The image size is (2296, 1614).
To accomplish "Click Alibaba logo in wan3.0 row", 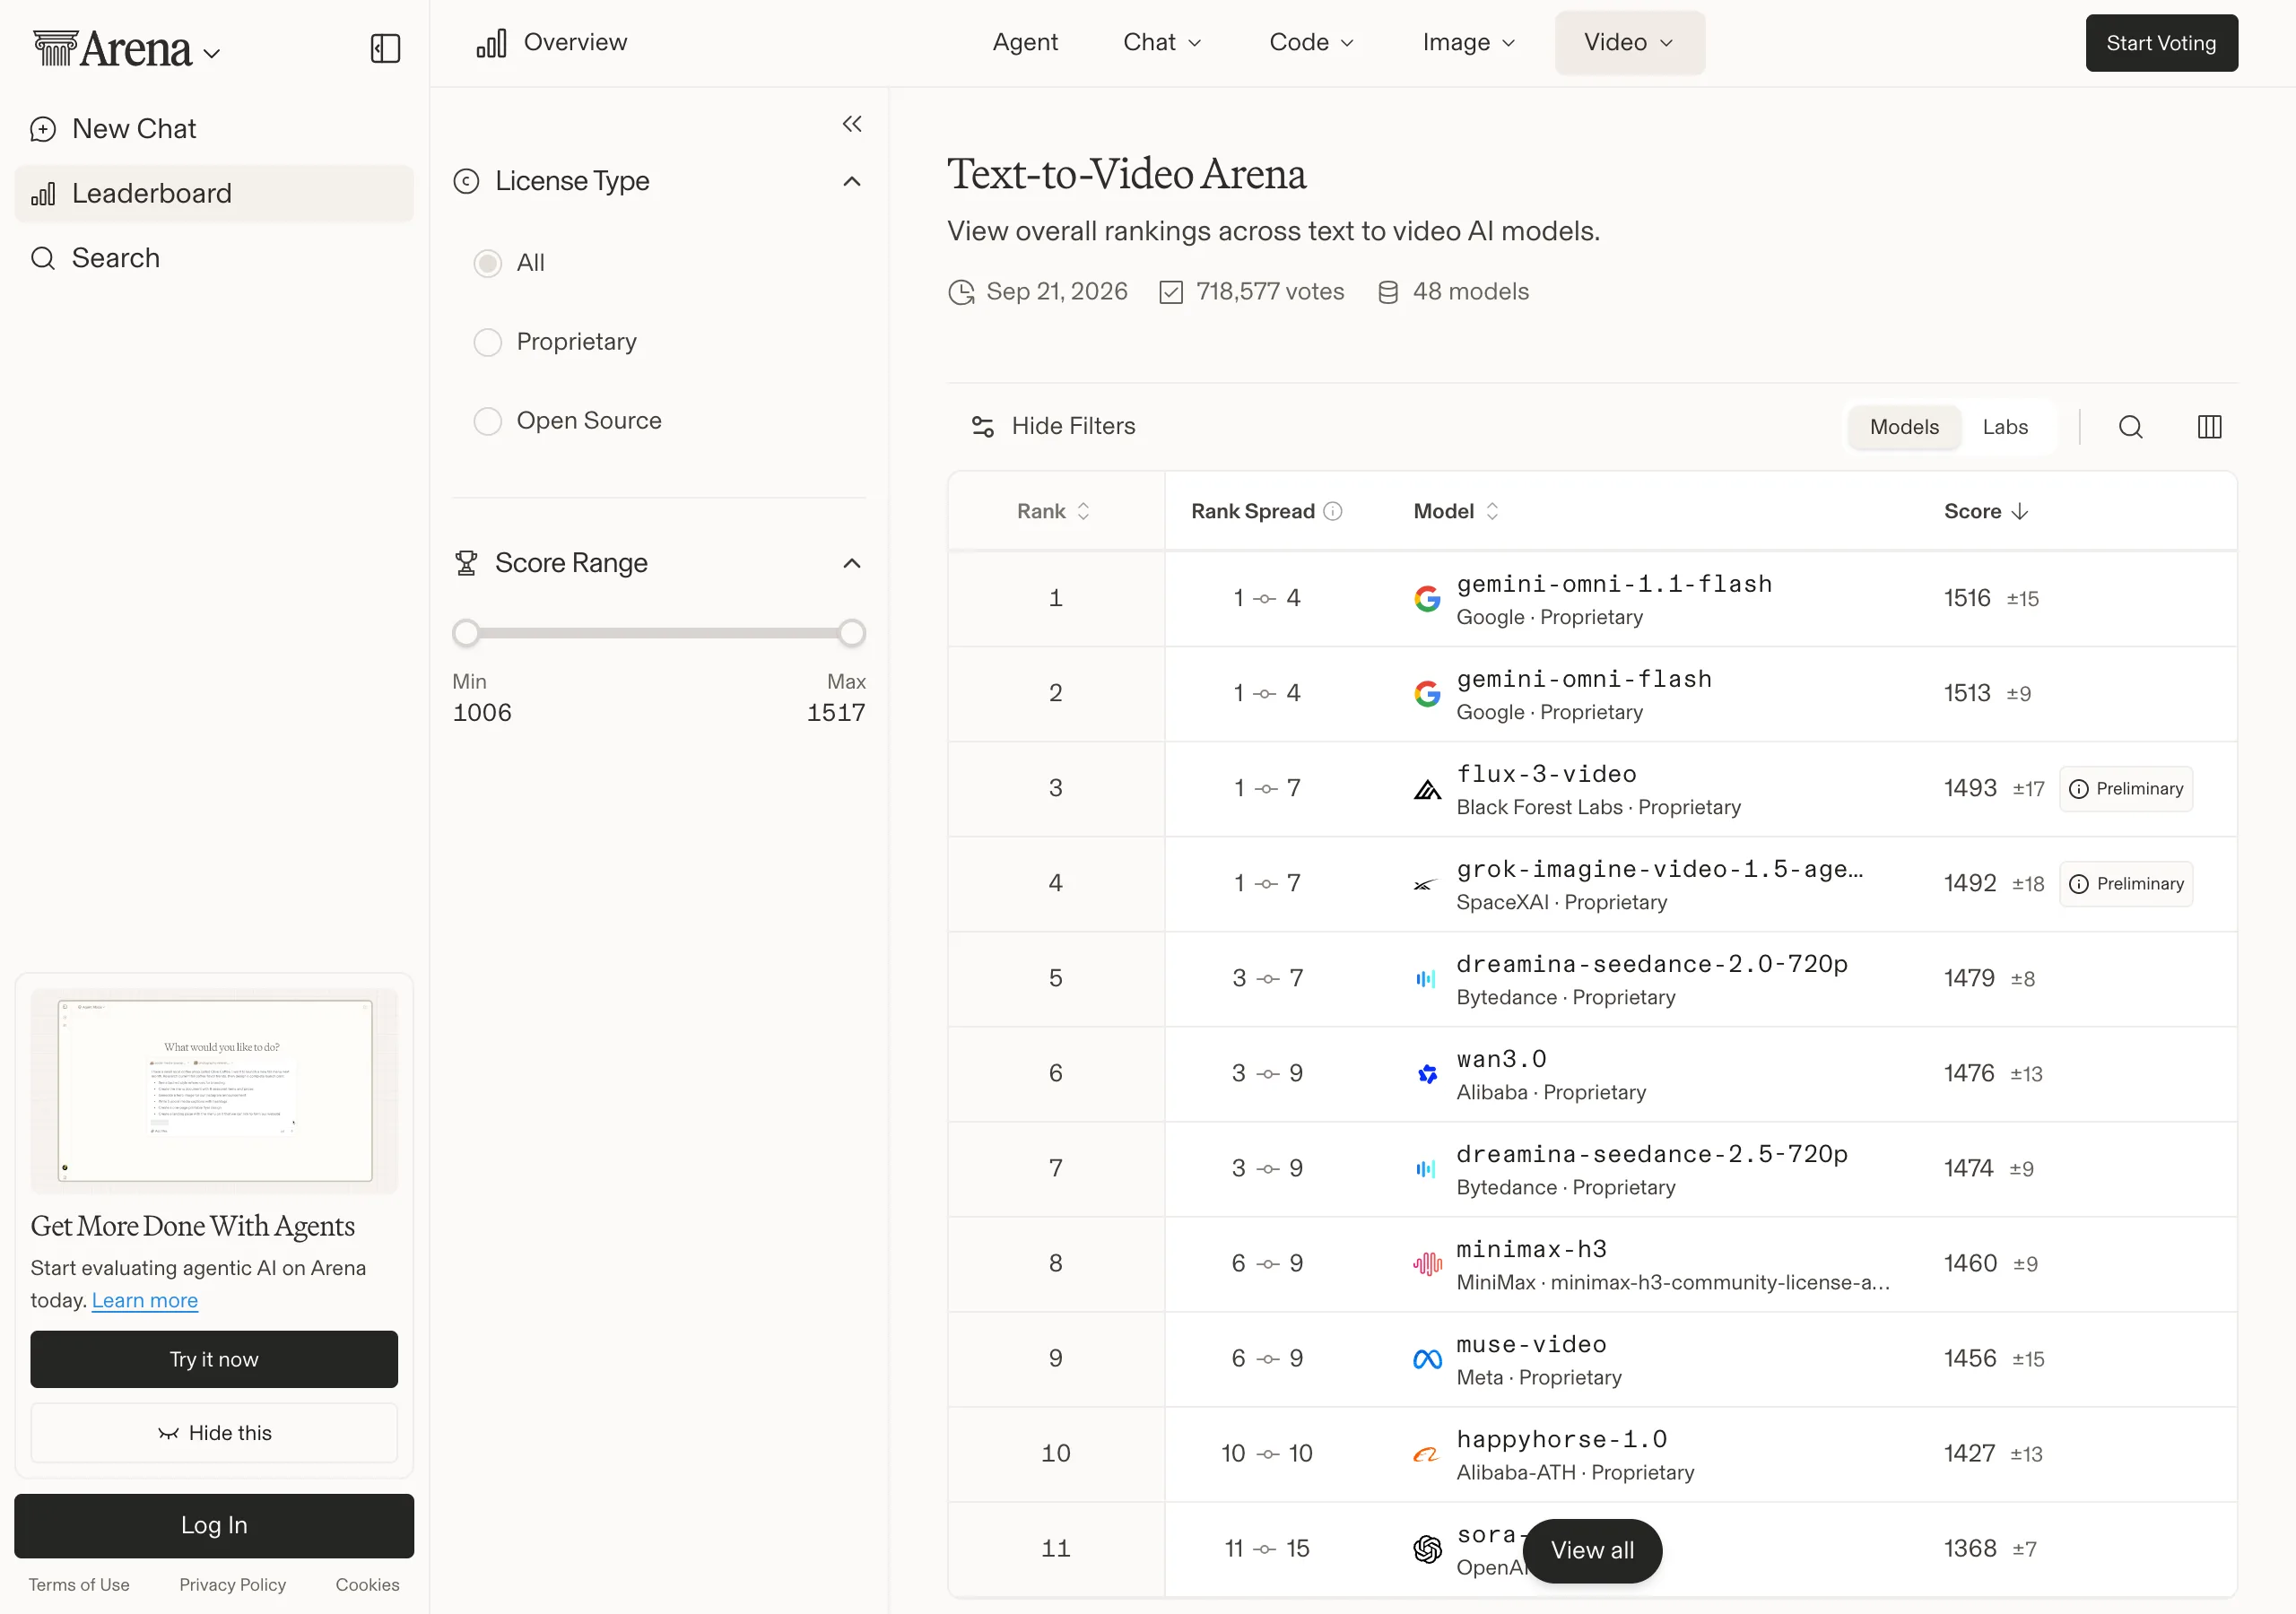I will coord(1427,1074).
